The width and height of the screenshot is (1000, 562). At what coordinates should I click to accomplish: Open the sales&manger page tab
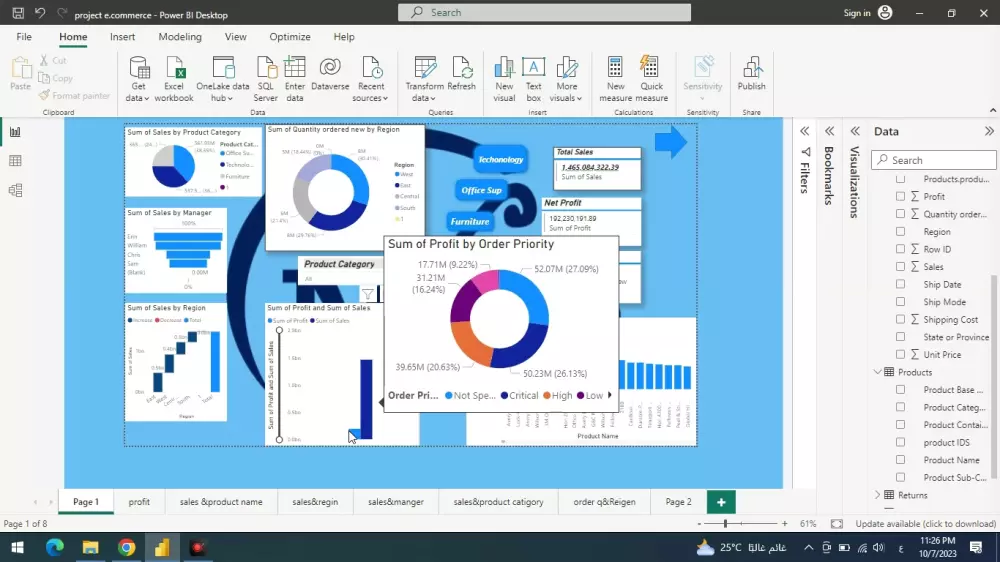click(395, 502)
